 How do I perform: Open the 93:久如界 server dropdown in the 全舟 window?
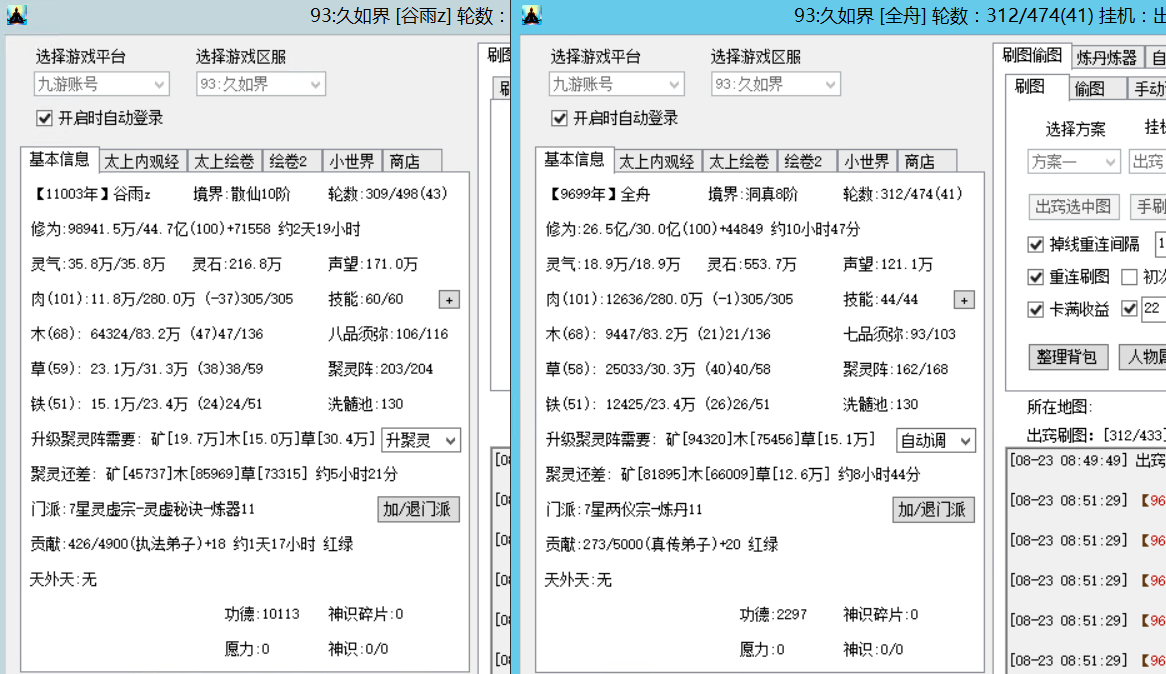point(776,84)
